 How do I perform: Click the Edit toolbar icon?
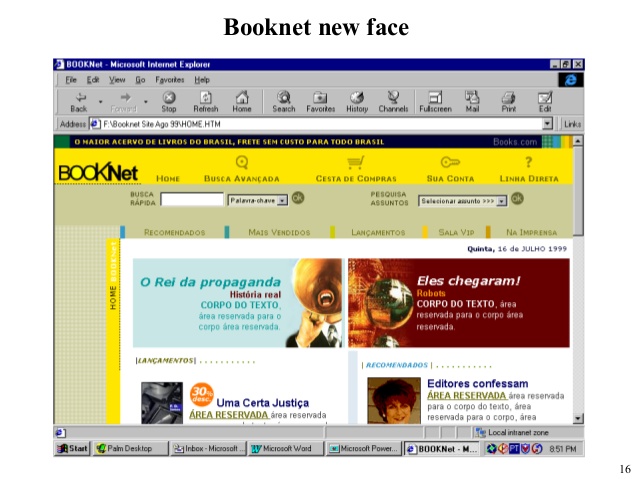[x=545, y=97]
